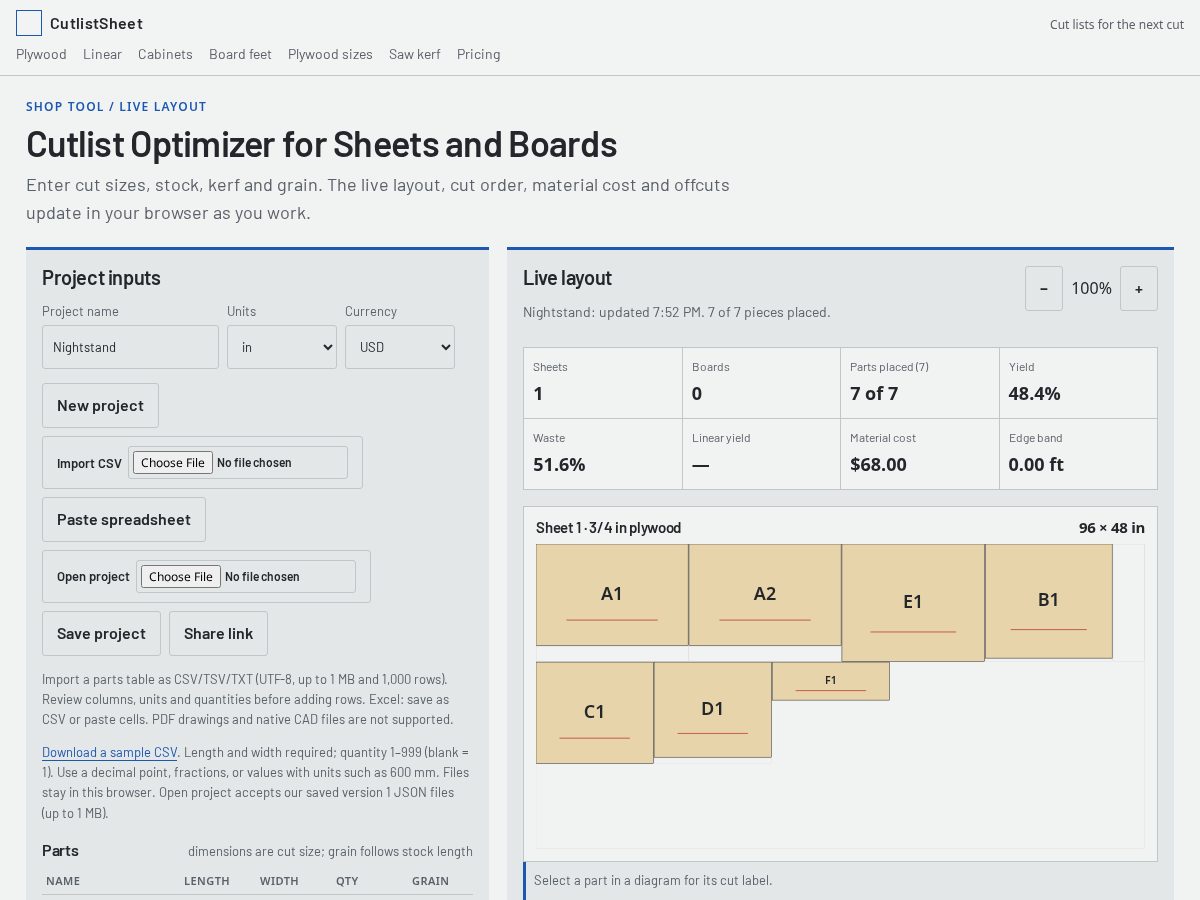The image size is (1200, 900).
Task: Open the Plywood nav item
Action: click(41, 54)
